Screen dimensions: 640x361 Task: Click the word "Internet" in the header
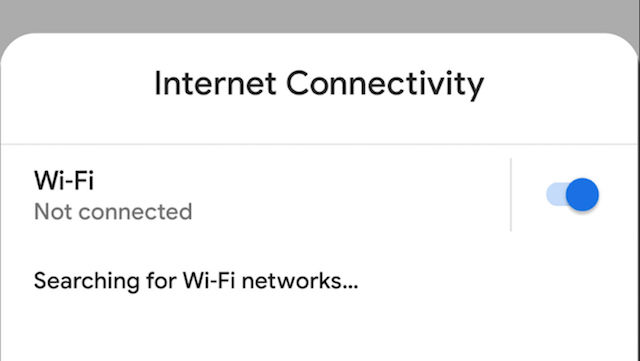point(215,84)
